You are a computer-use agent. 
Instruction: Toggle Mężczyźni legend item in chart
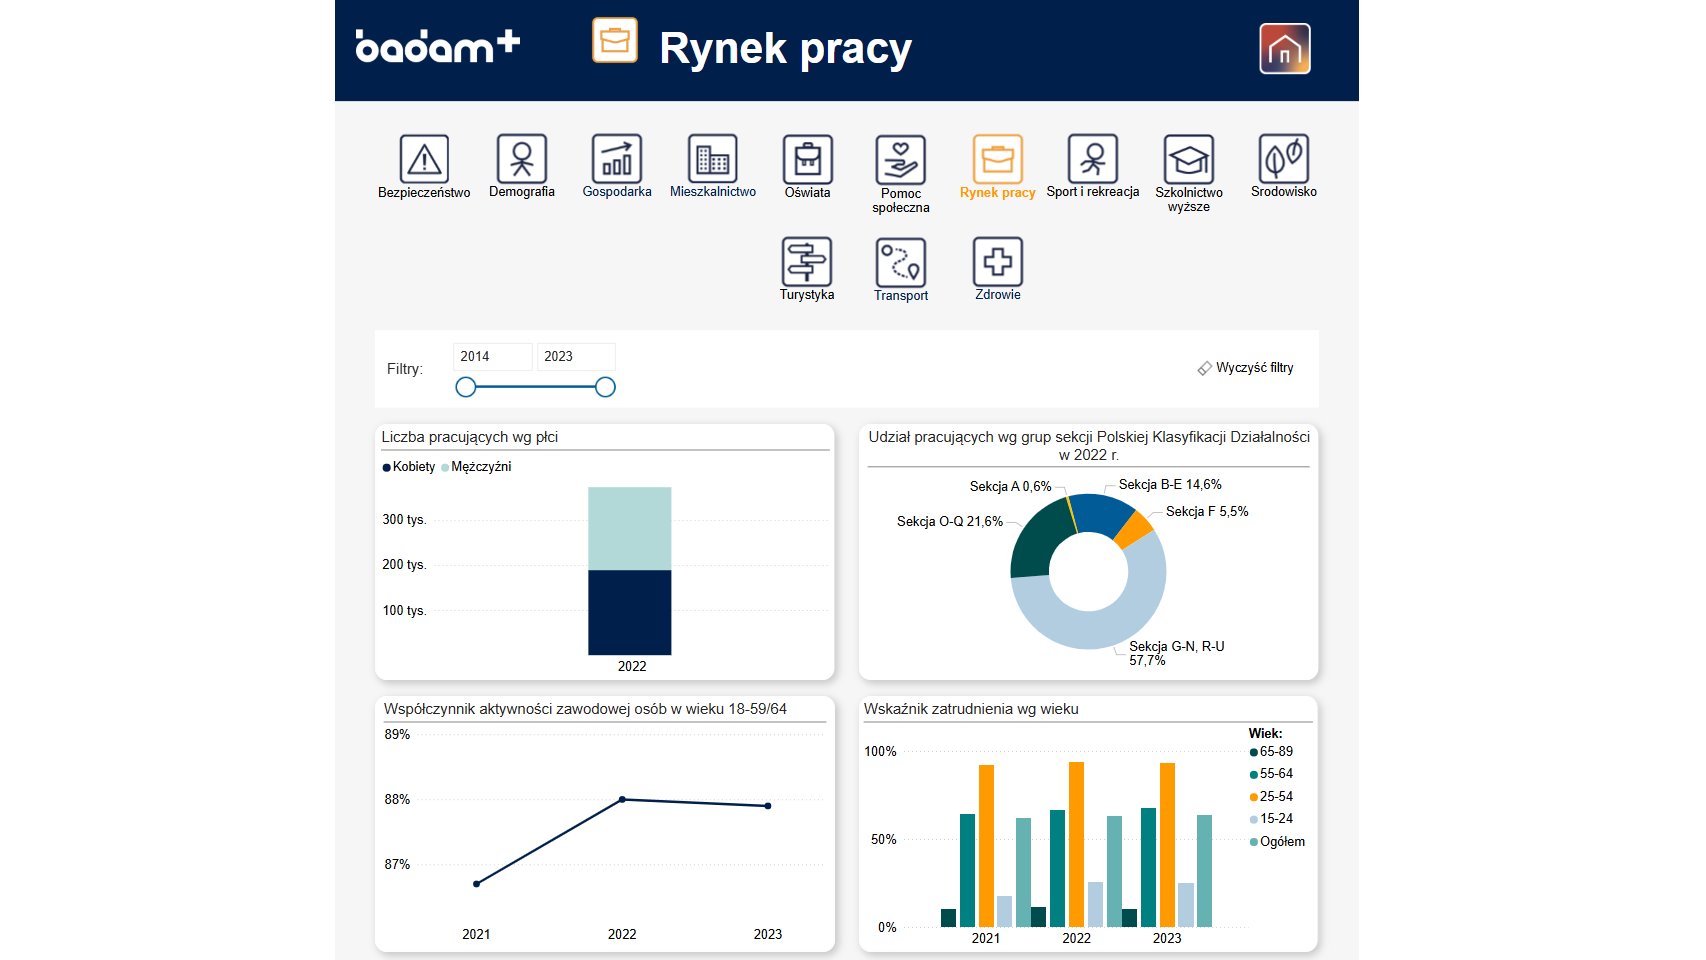click(x=477, y=467)
